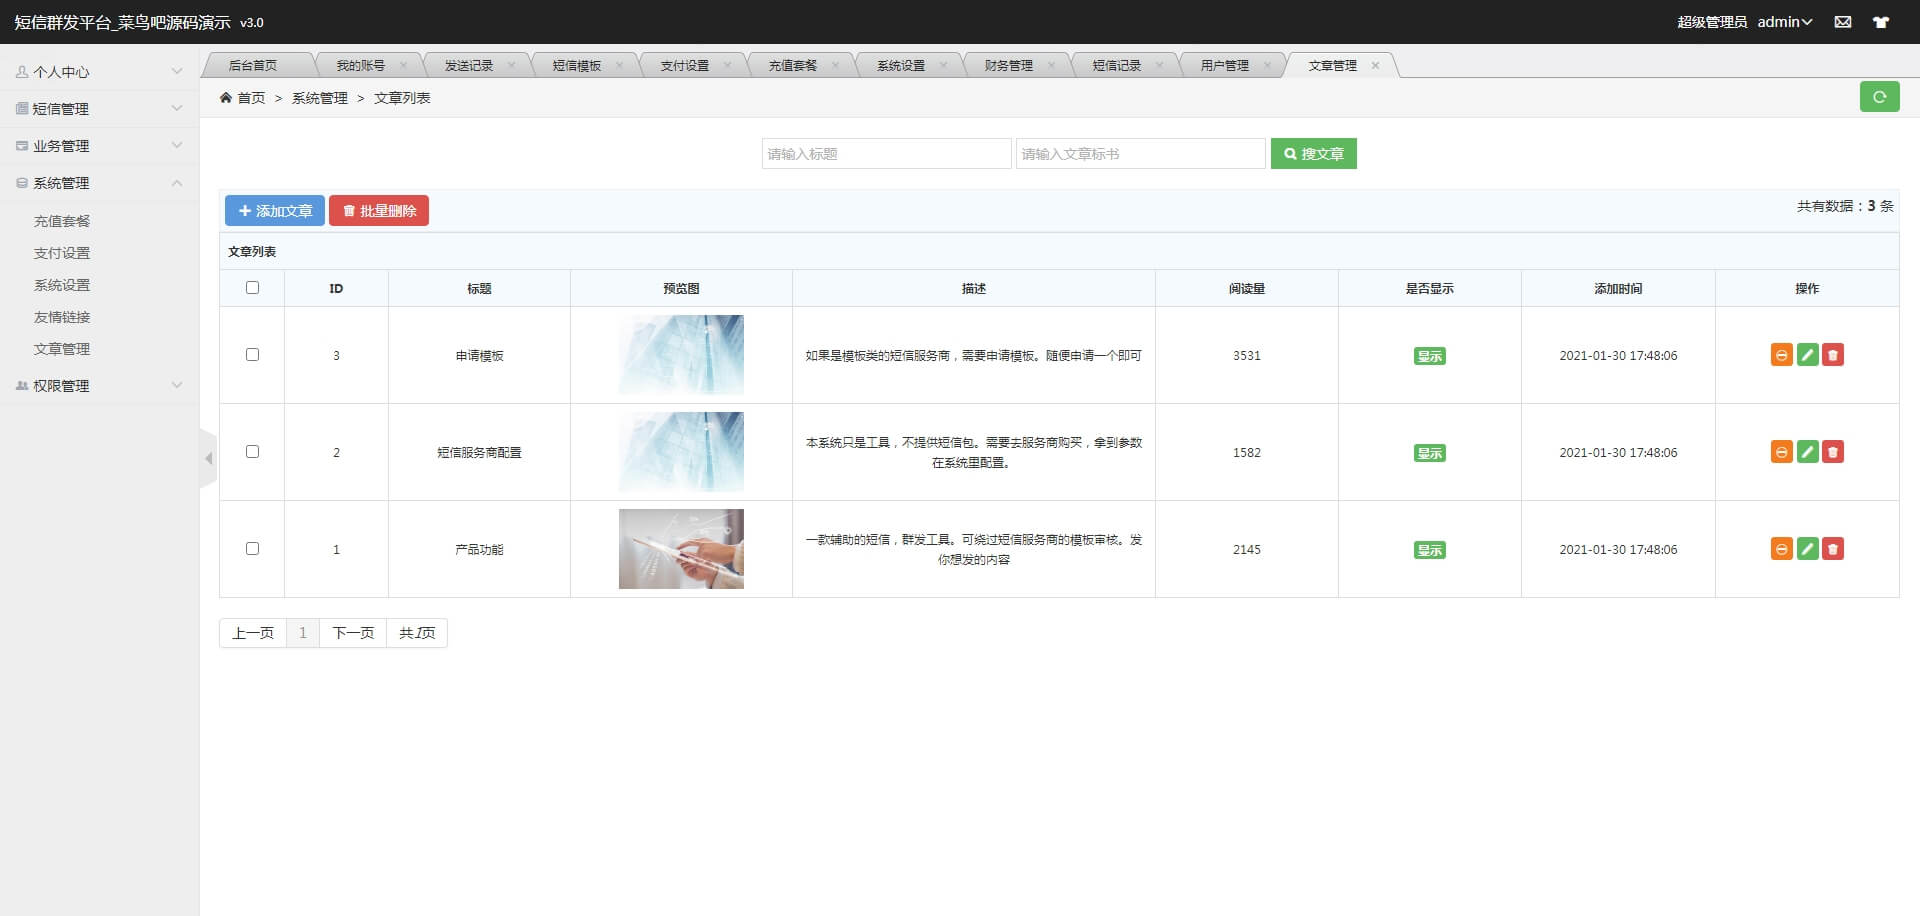Viewport: 1920px width, 916px height.
Task: Click the title input field 请输入标题
Action: pos(885,153)
